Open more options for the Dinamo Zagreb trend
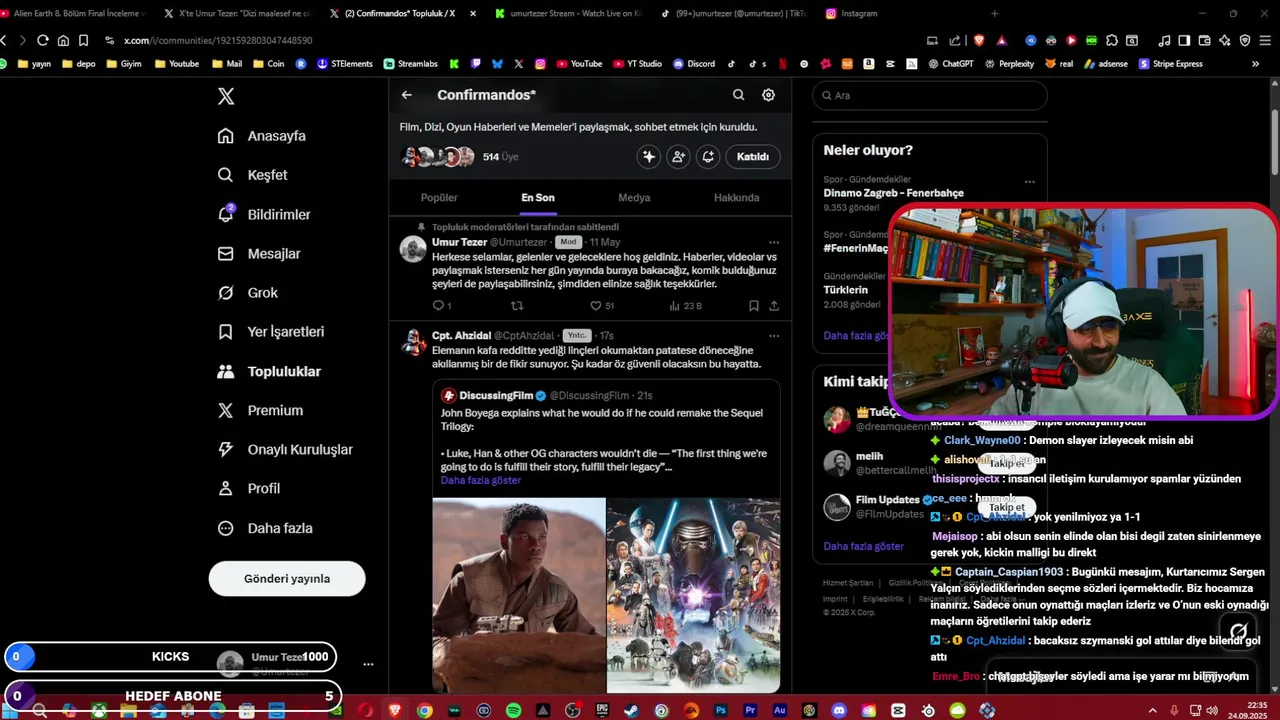The width and height of the screenshot is (1280, 720). coord(1029,182)
